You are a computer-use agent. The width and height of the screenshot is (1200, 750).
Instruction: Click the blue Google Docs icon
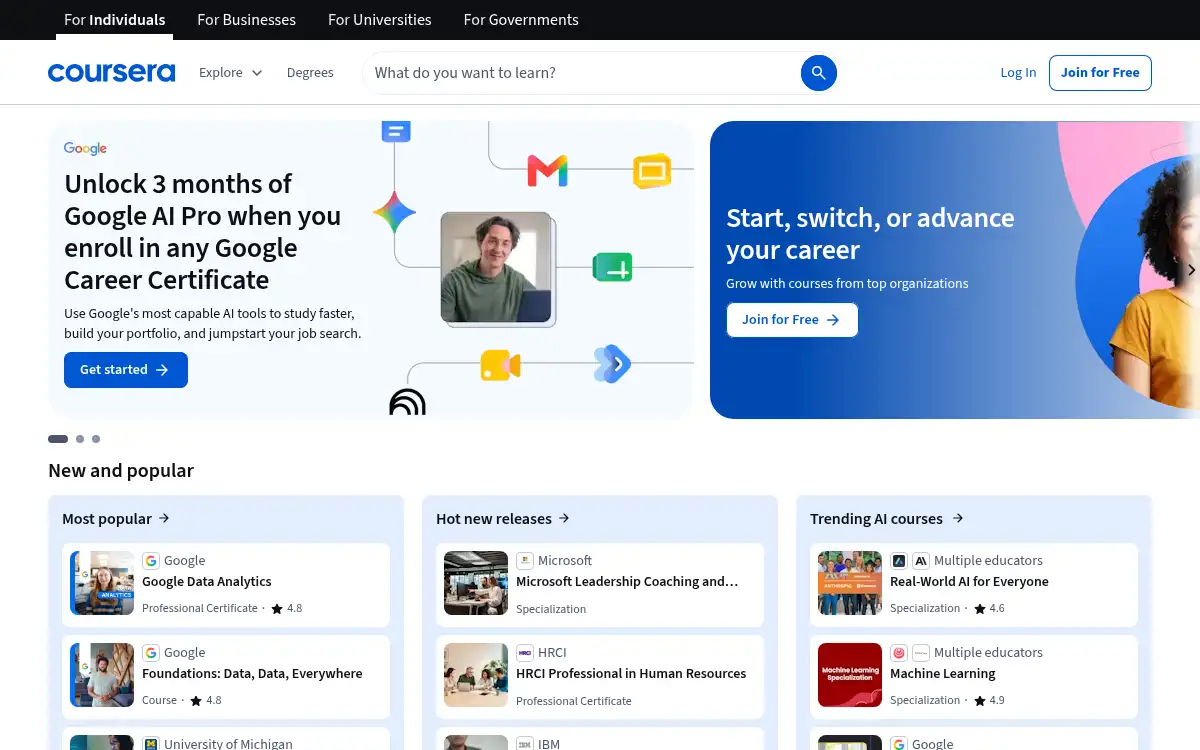tap(396, 131)
